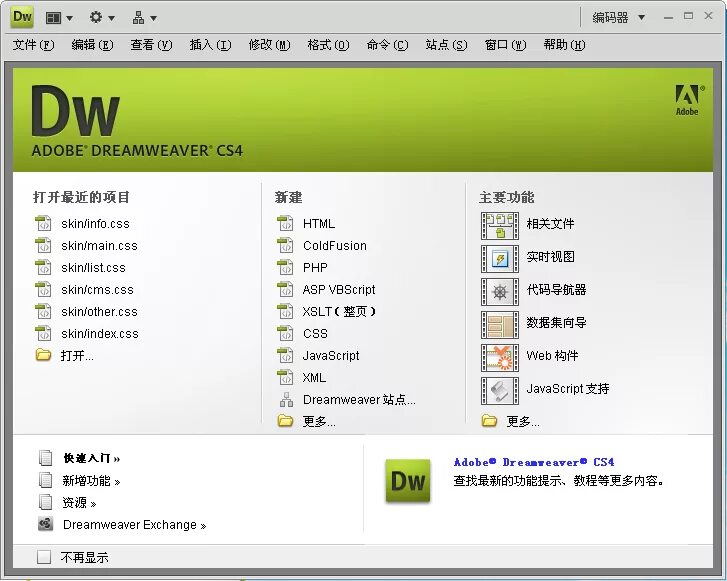This screenshot has width=727, height=581.
Task: Create a new XML document
Action: pos(314,377)
